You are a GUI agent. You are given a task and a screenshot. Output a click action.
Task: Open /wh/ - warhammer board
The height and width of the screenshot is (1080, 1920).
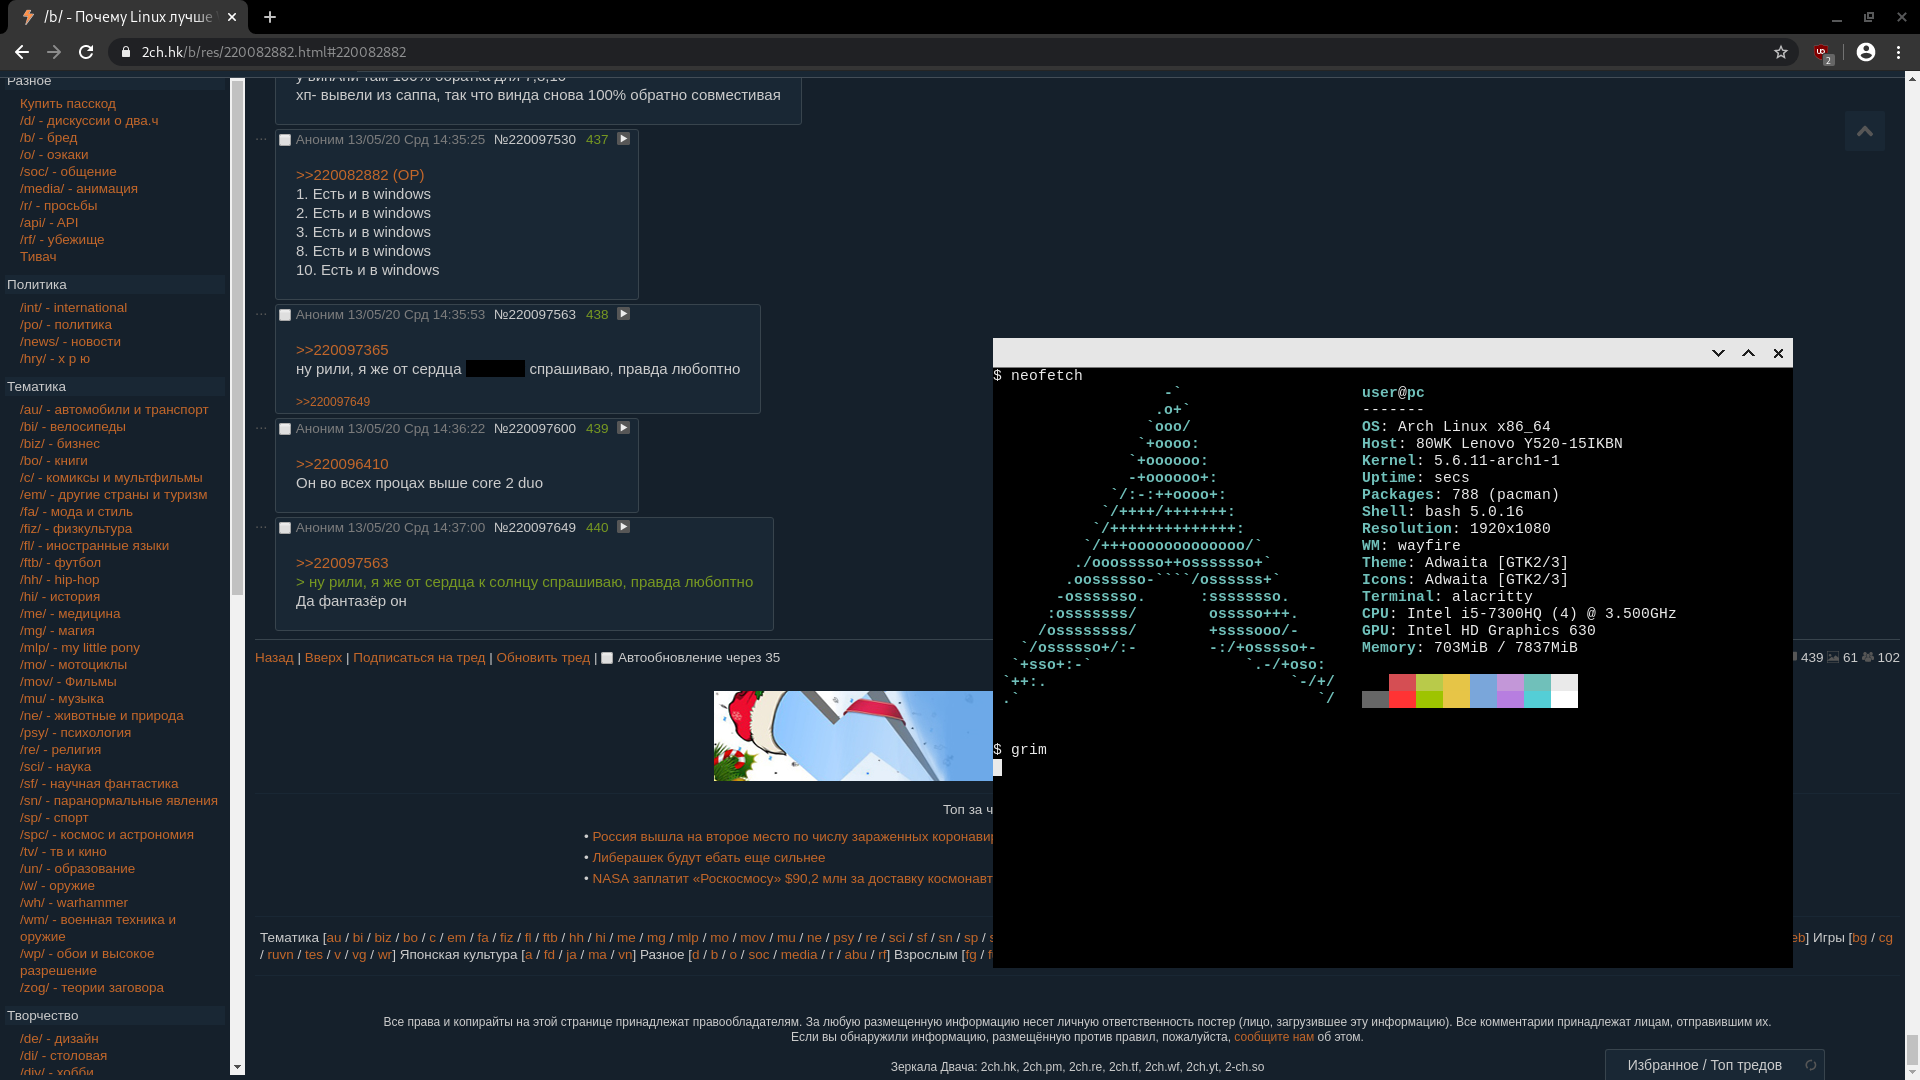click(74, 903)
